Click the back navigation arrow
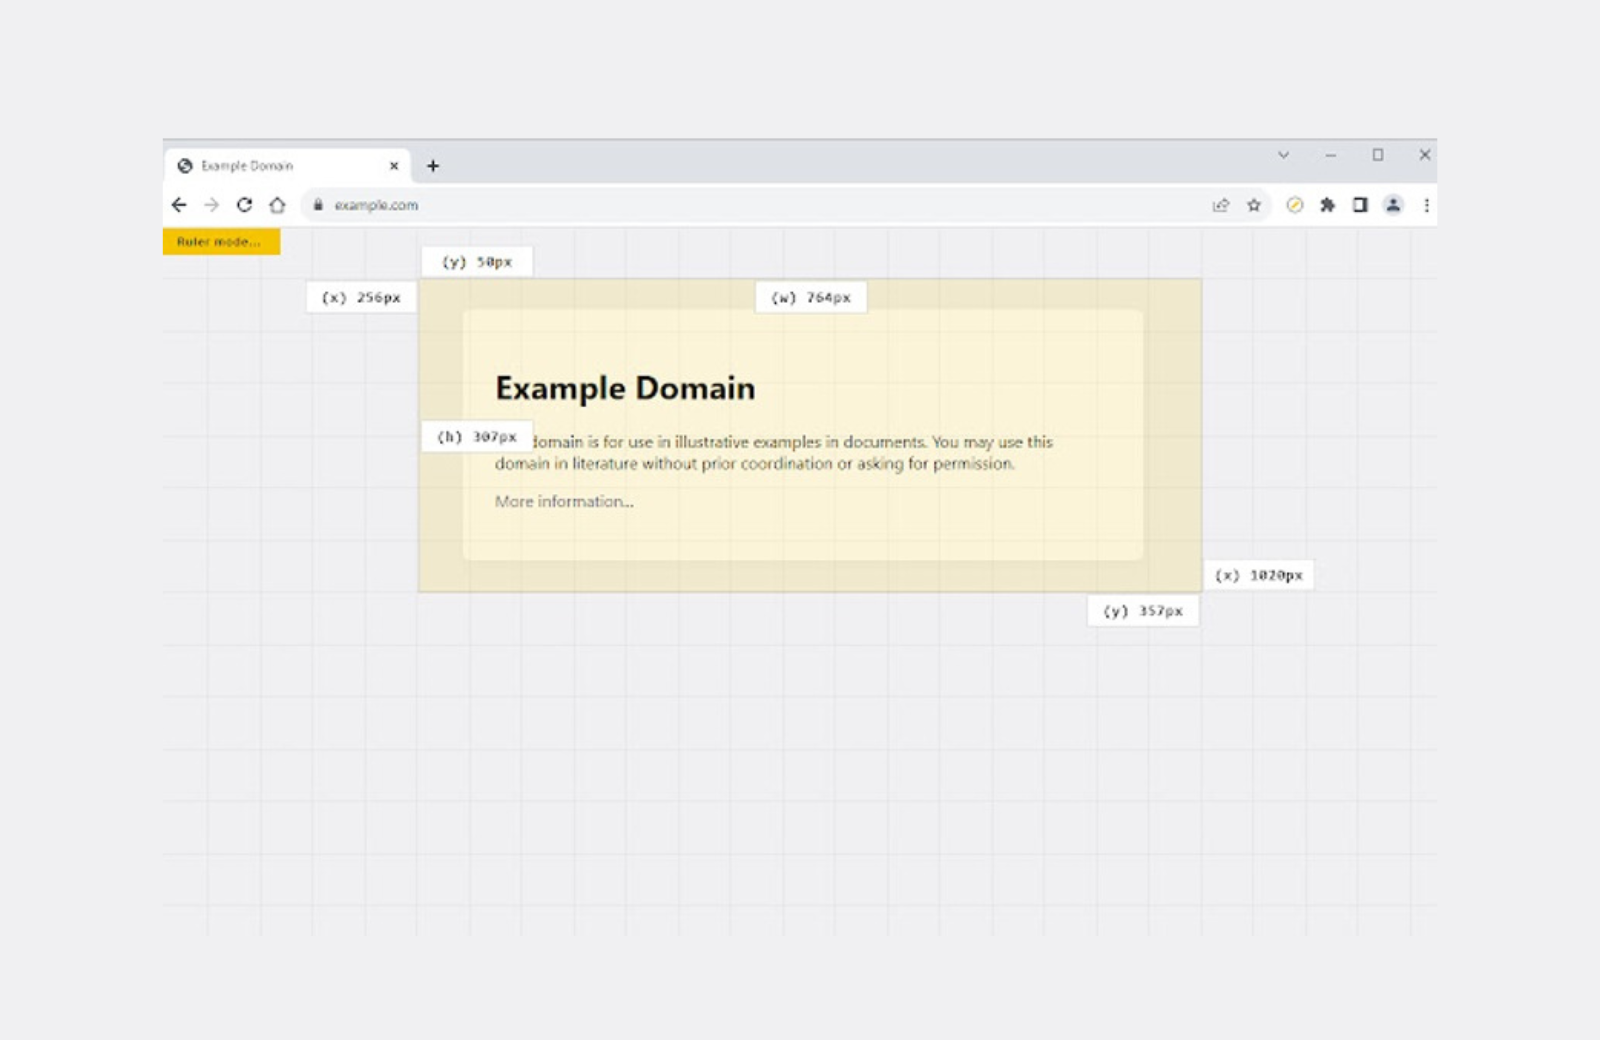Image resolution: width=1600 pixels, height=1040 pixels. (180, 205)
